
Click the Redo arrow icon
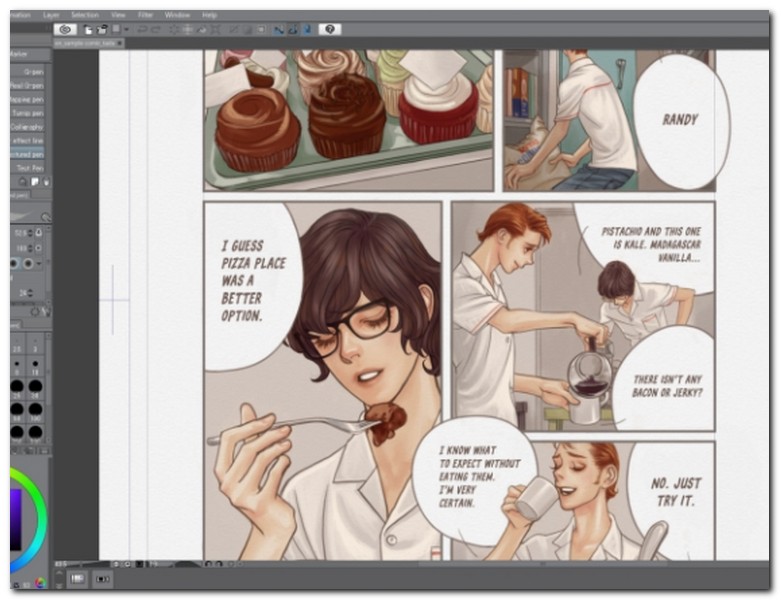pyautogui.click(x=157, y=30)
